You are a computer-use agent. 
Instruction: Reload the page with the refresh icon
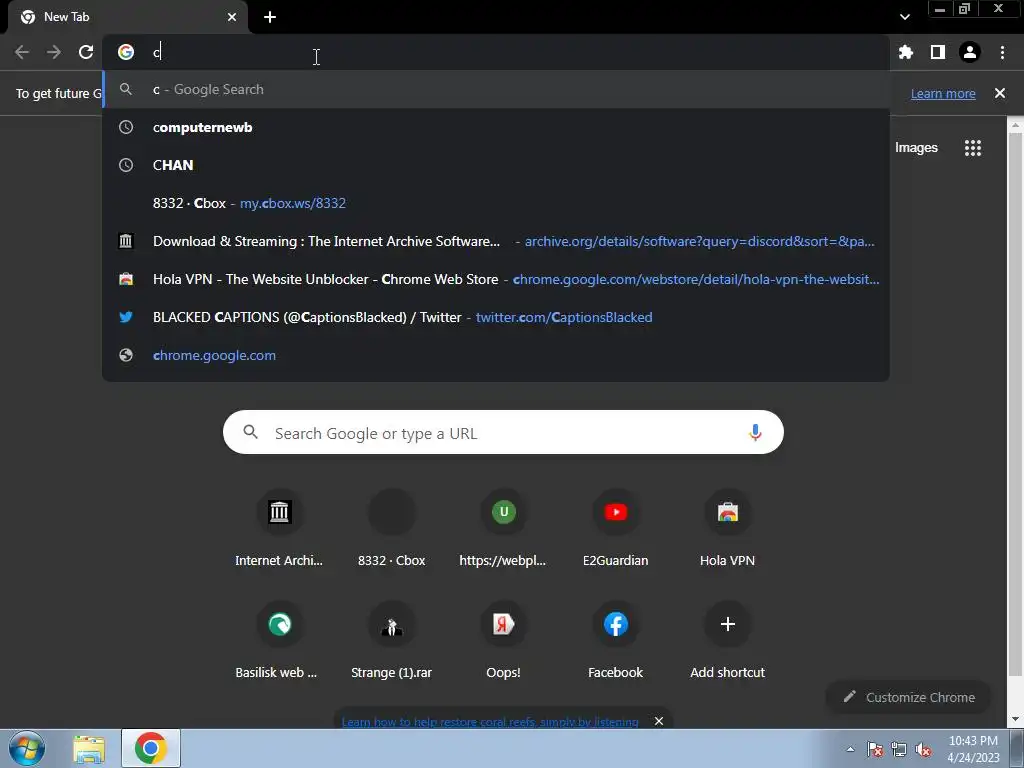(x=86, y=52)
